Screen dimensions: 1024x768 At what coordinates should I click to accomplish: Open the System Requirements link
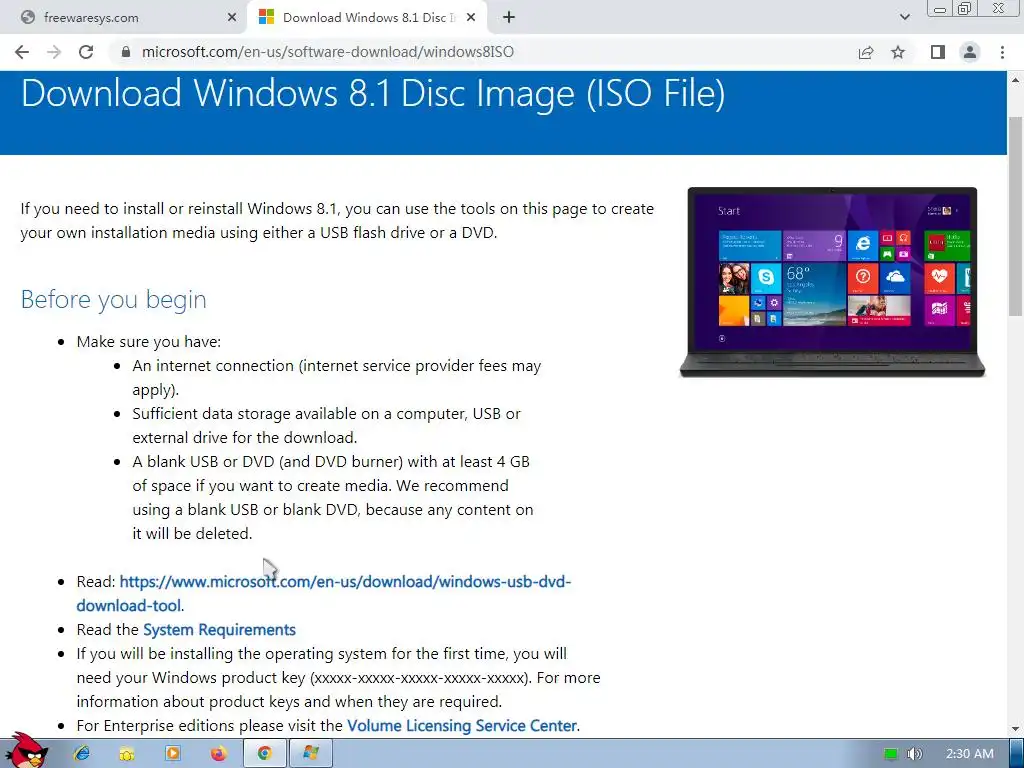point(219,630)
